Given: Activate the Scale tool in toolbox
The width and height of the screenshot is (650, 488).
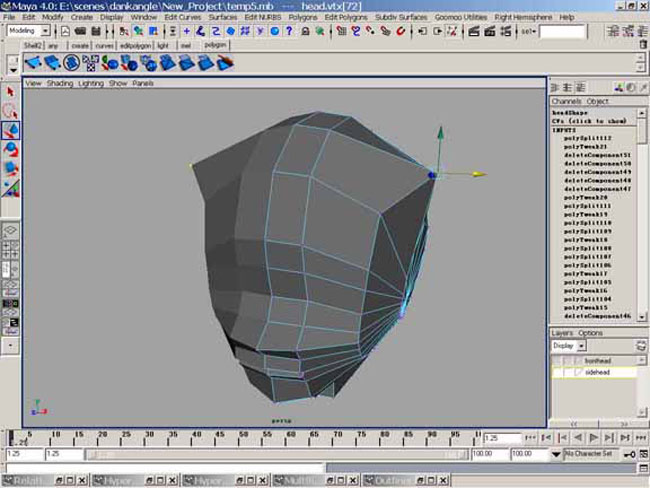Looking at the screenshot, I should 10,168.
